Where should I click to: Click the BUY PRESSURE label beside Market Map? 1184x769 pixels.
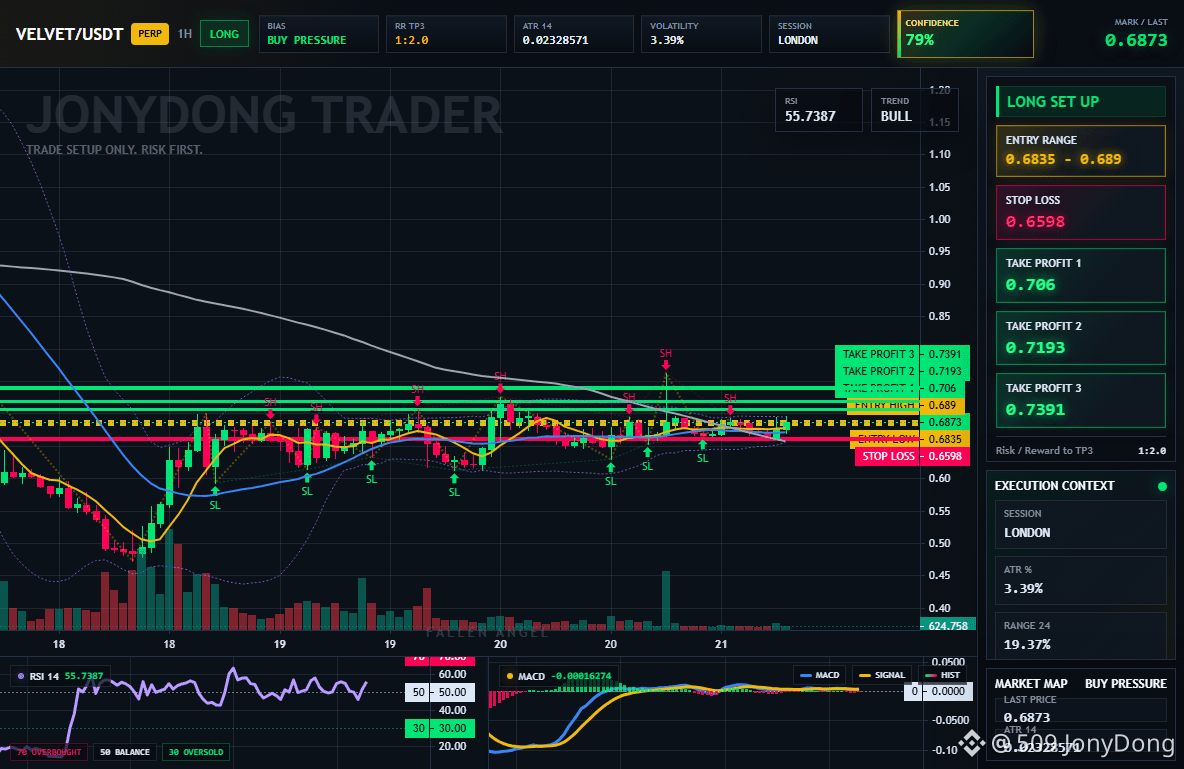1126,684
